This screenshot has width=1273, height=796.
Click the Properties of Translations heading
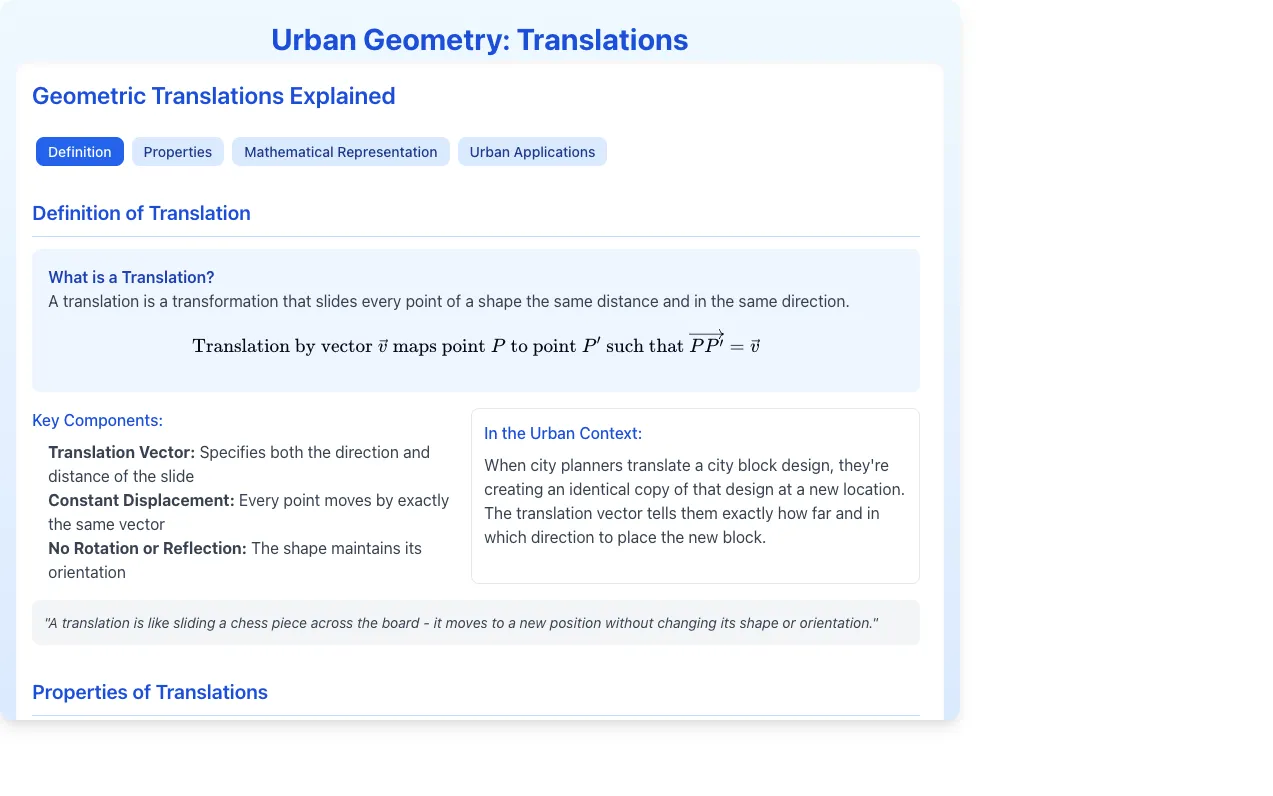(150, 692)
